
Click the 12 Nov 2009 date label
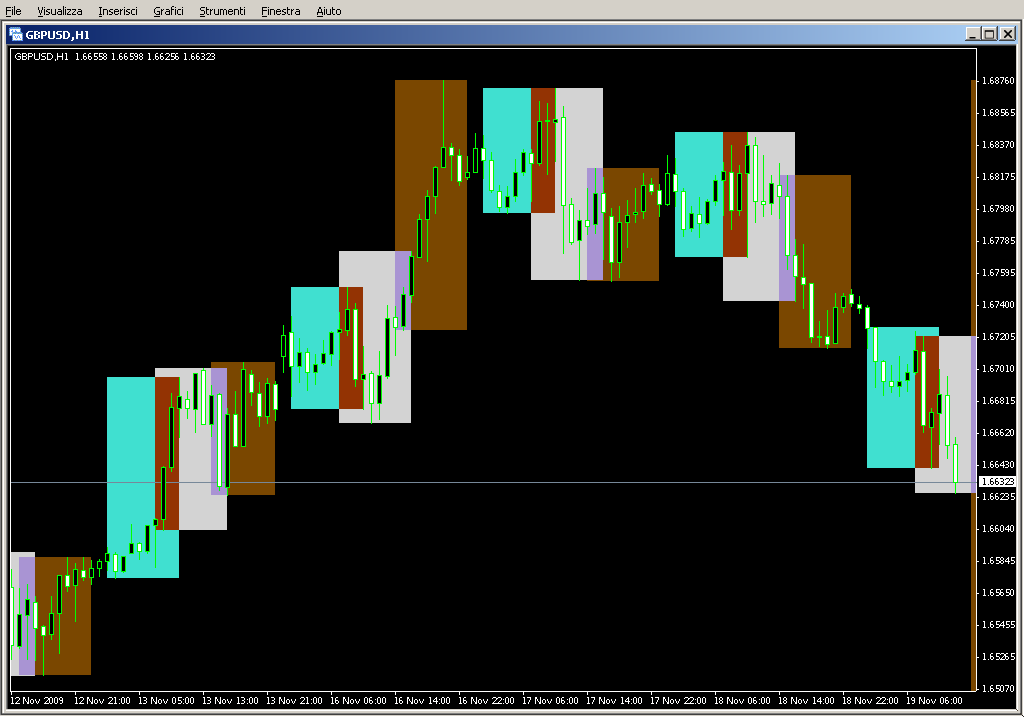[x=37, y=701]
